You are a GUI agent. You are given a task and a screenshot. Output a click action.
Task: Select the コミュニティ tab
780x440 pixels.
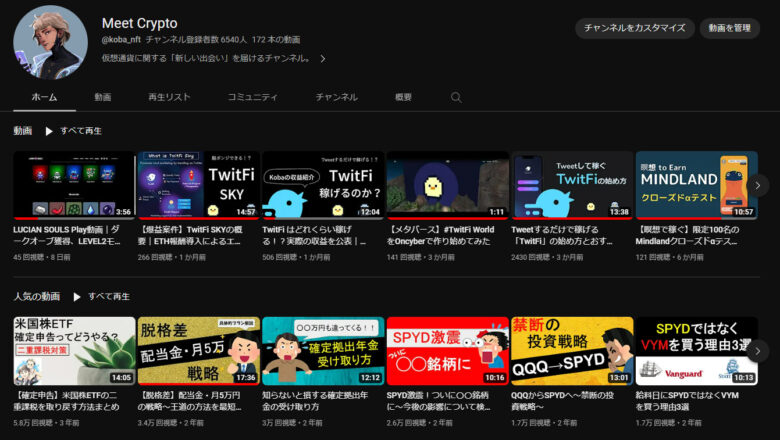point(252,97)
